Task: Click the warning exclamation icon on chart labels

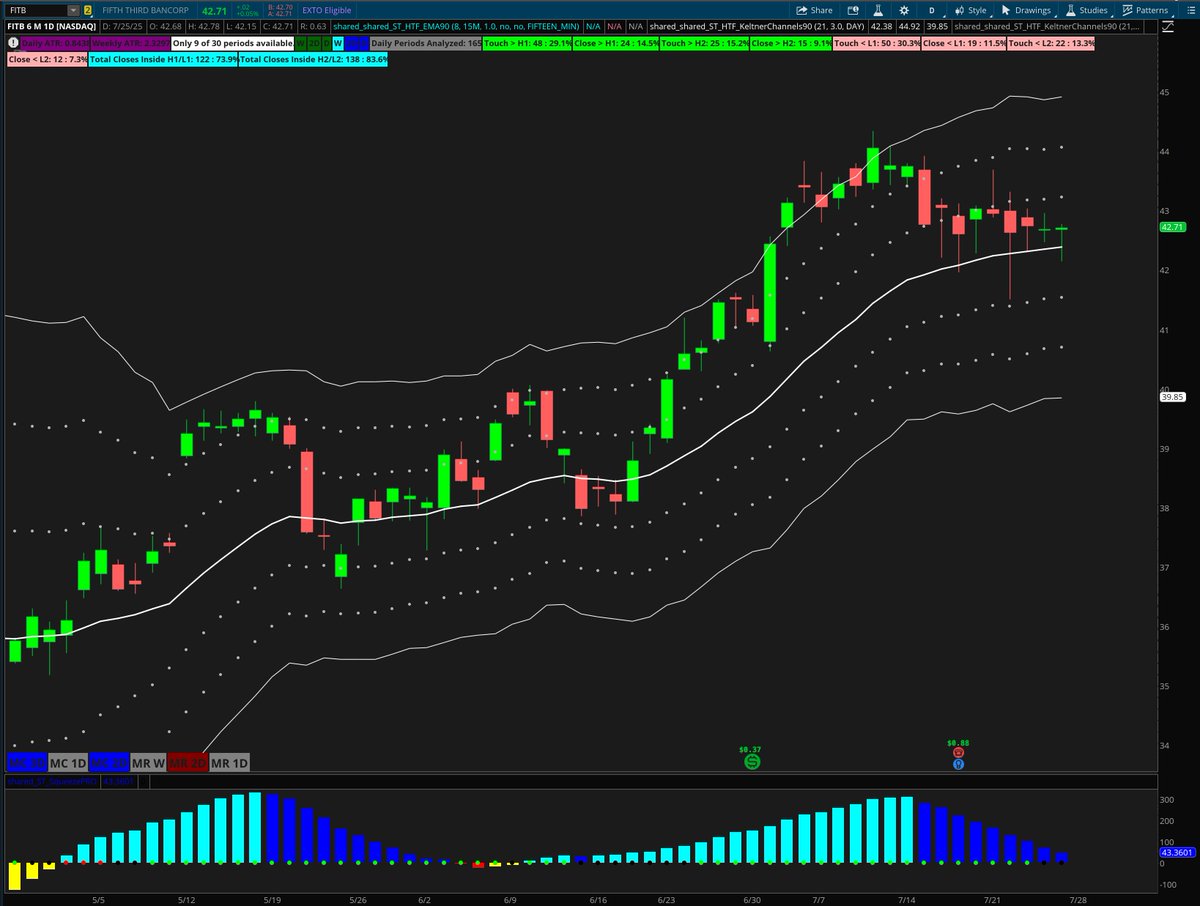Action: coord(13,43)
